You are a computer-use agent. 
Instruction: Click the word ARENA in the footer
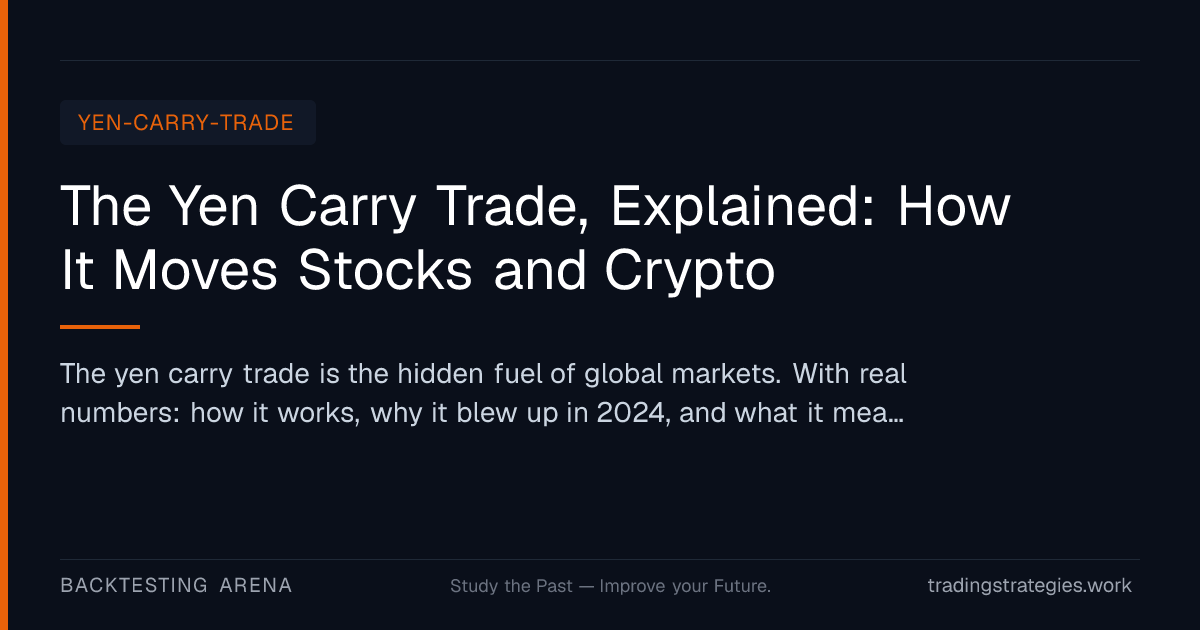(256, 585)
